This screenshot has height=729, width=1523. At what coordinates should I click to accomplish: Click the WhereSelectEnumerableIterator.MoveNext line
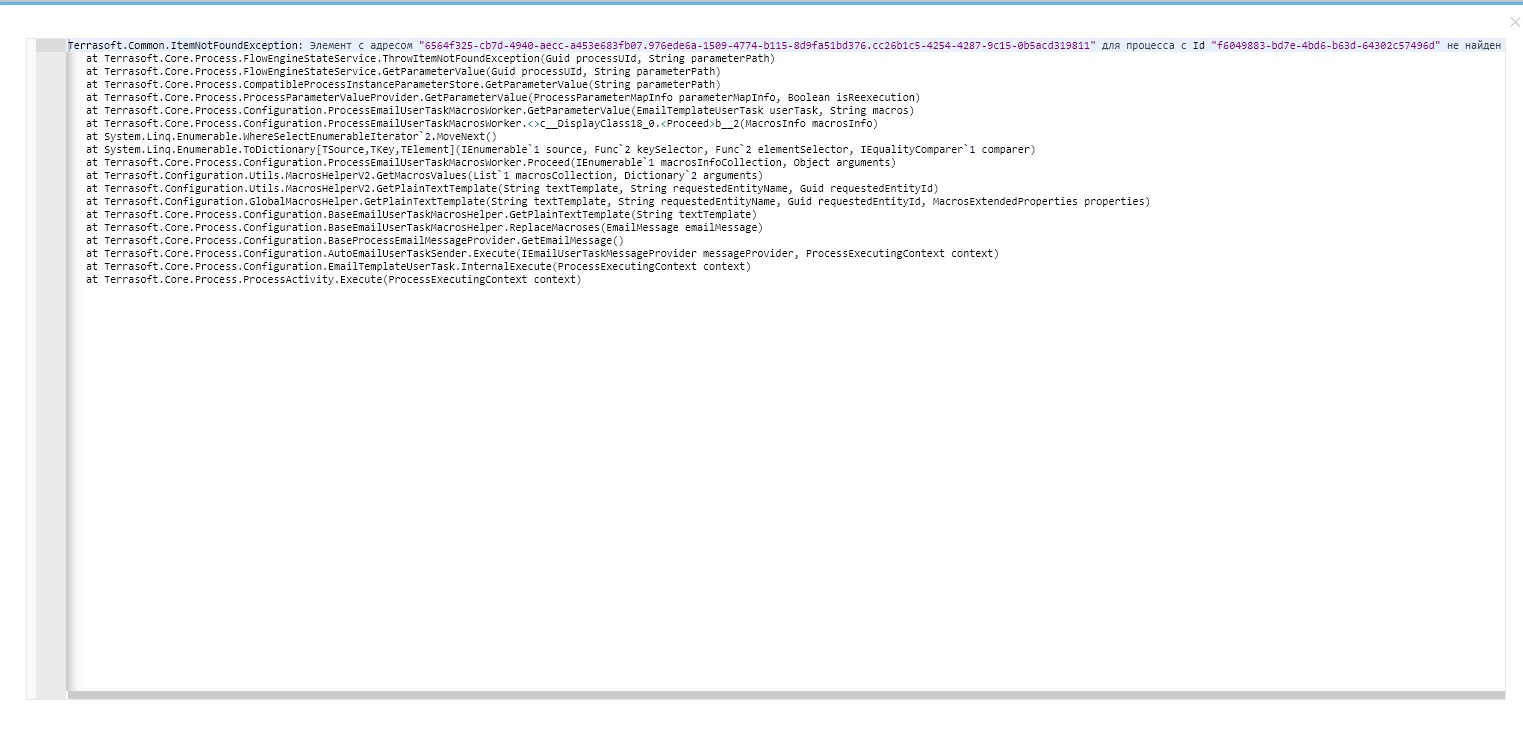(x=291, y=137)
